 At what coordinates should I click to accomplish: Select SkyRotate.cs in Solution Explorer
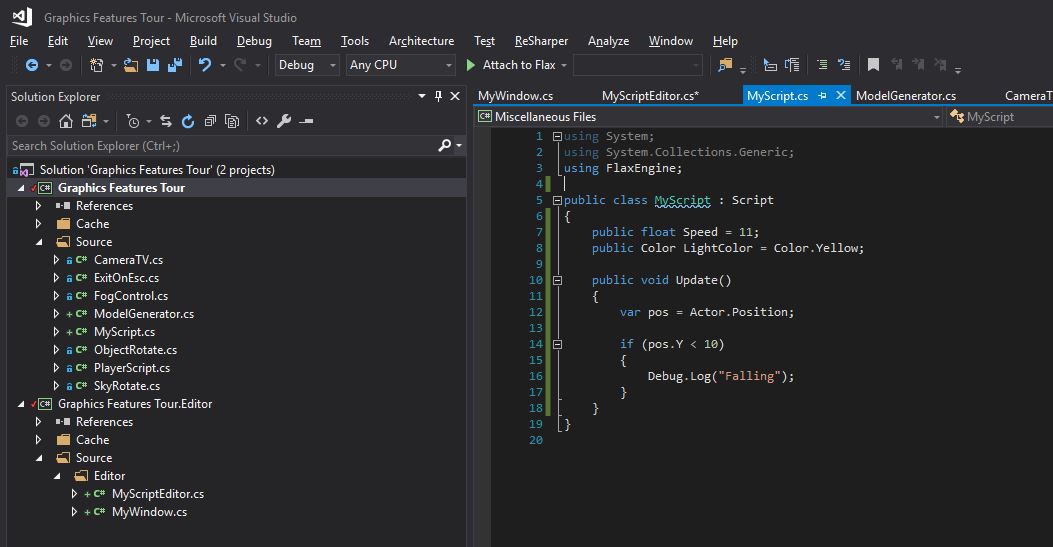127,386
